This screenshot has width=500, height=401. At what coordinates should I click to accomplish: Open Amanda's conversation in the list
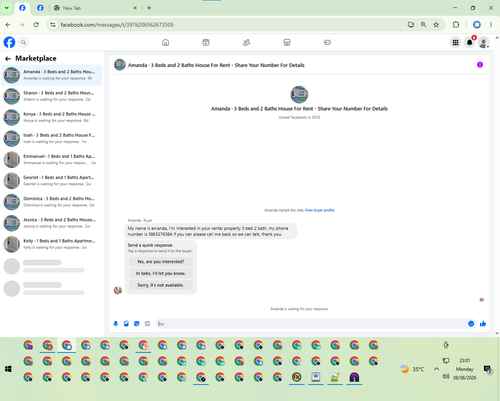52,75
